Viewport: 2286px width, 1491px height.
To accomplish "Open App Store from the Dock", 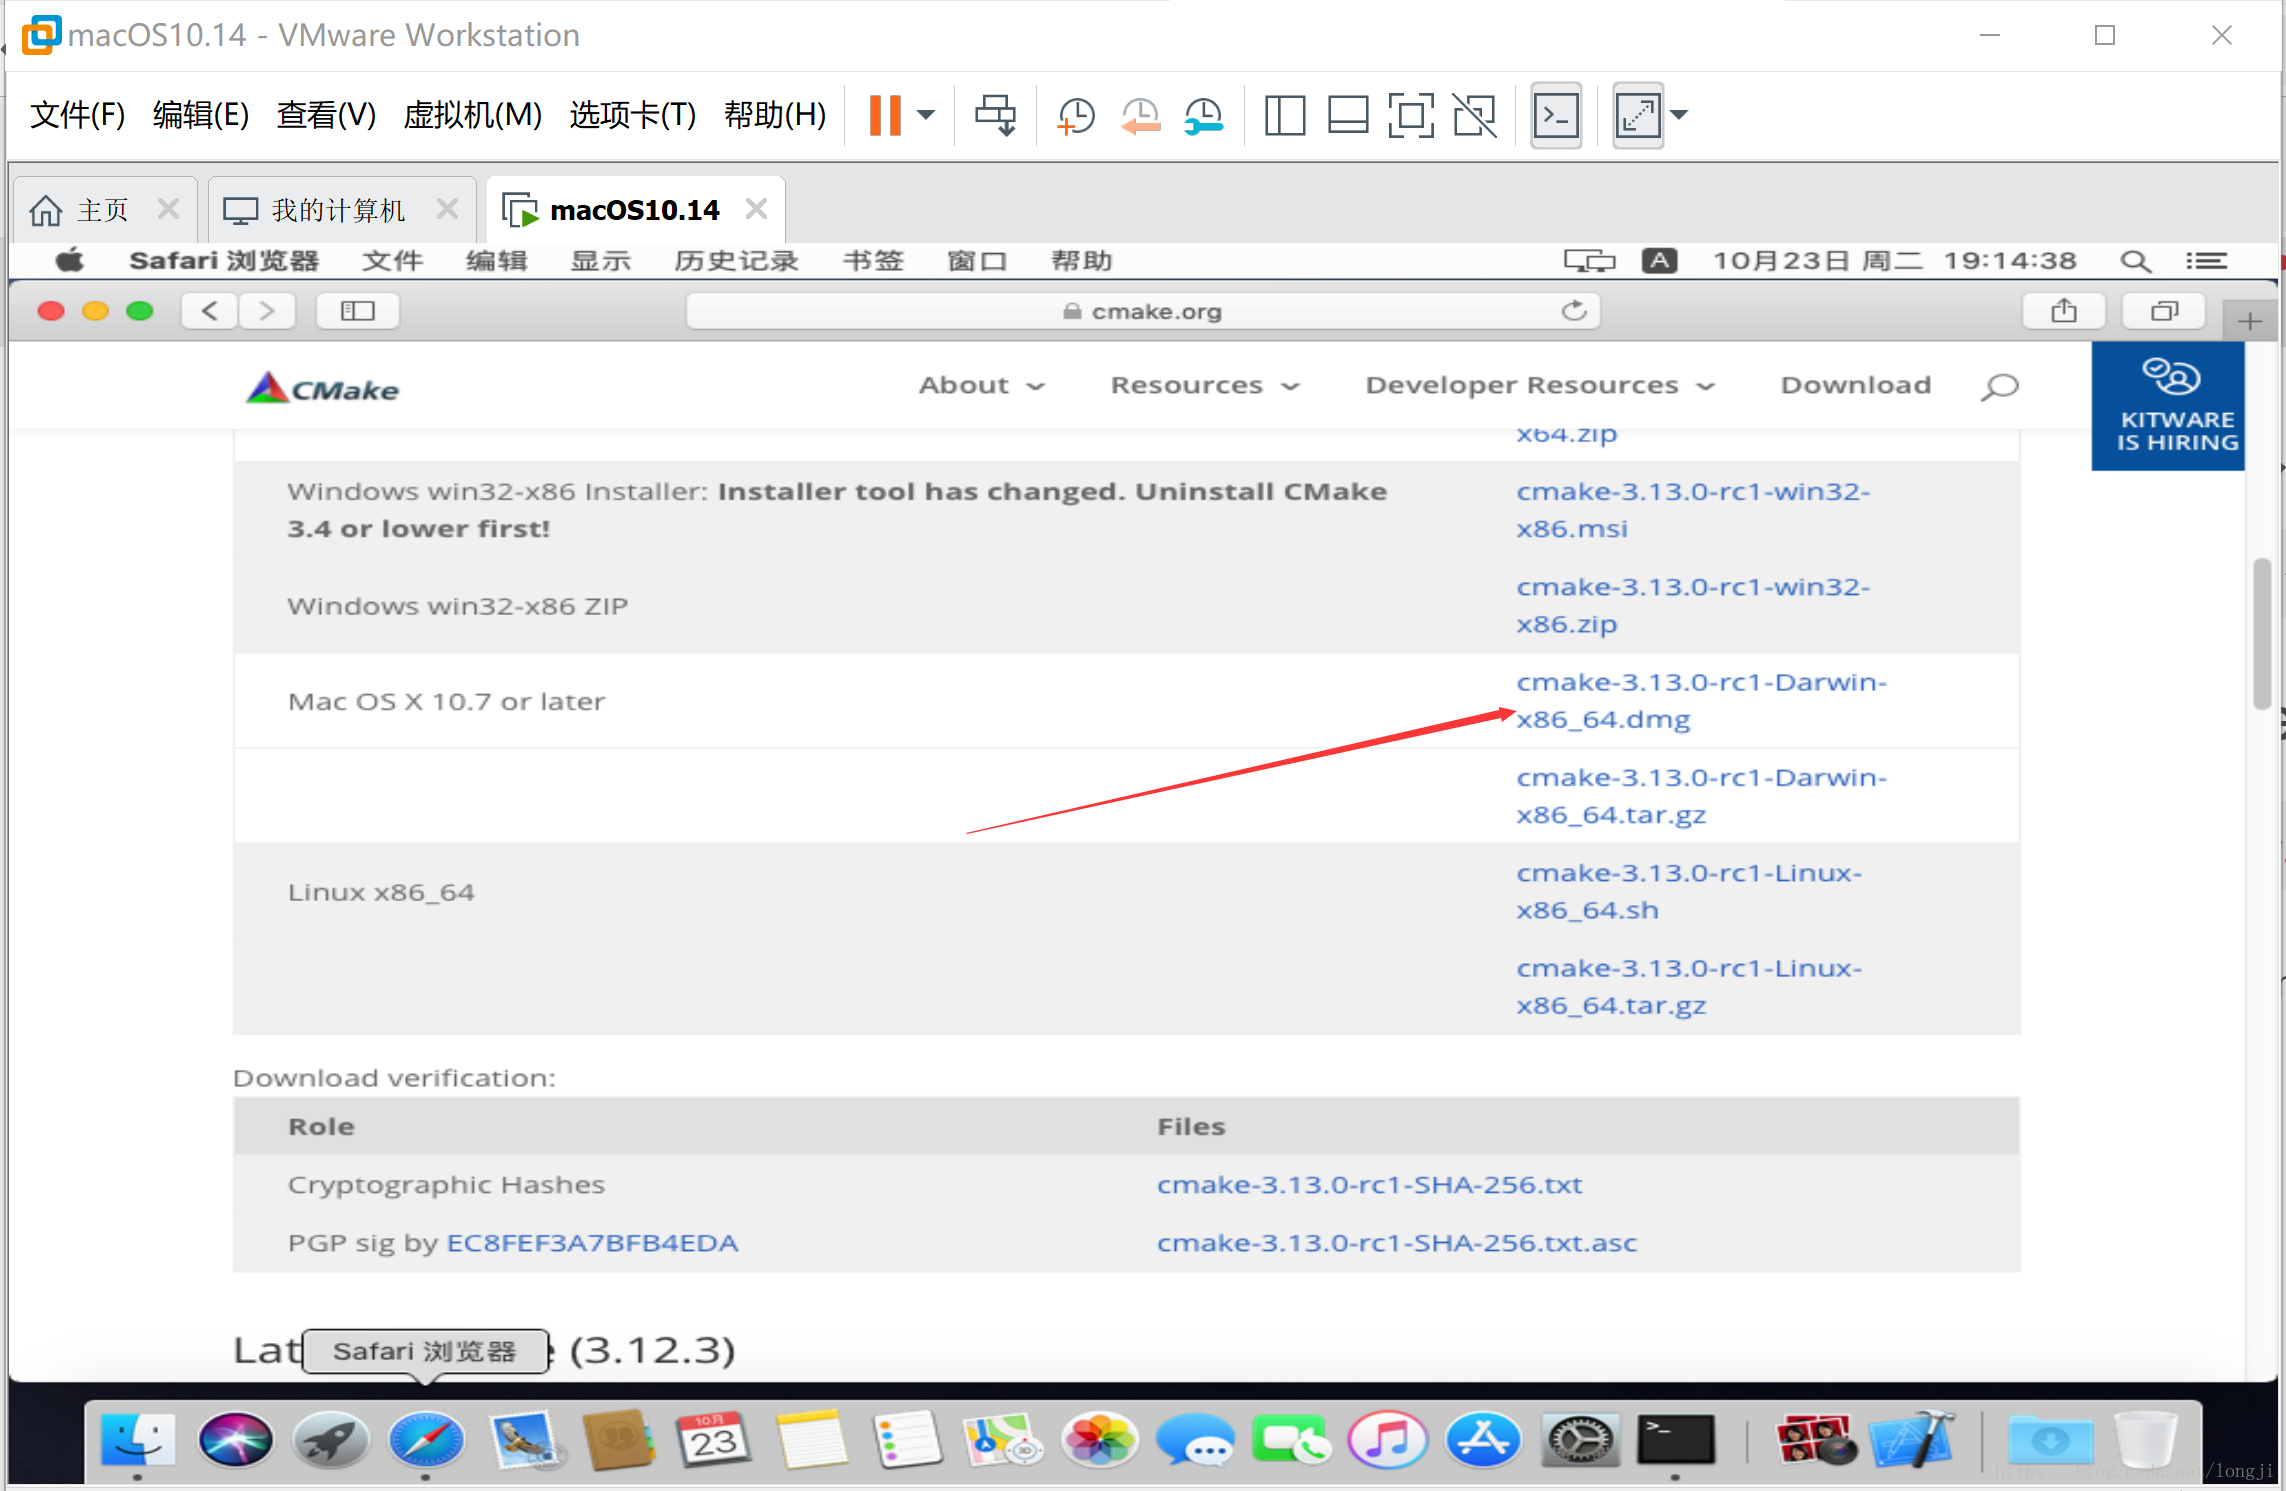I will tap(1483, 1441).
